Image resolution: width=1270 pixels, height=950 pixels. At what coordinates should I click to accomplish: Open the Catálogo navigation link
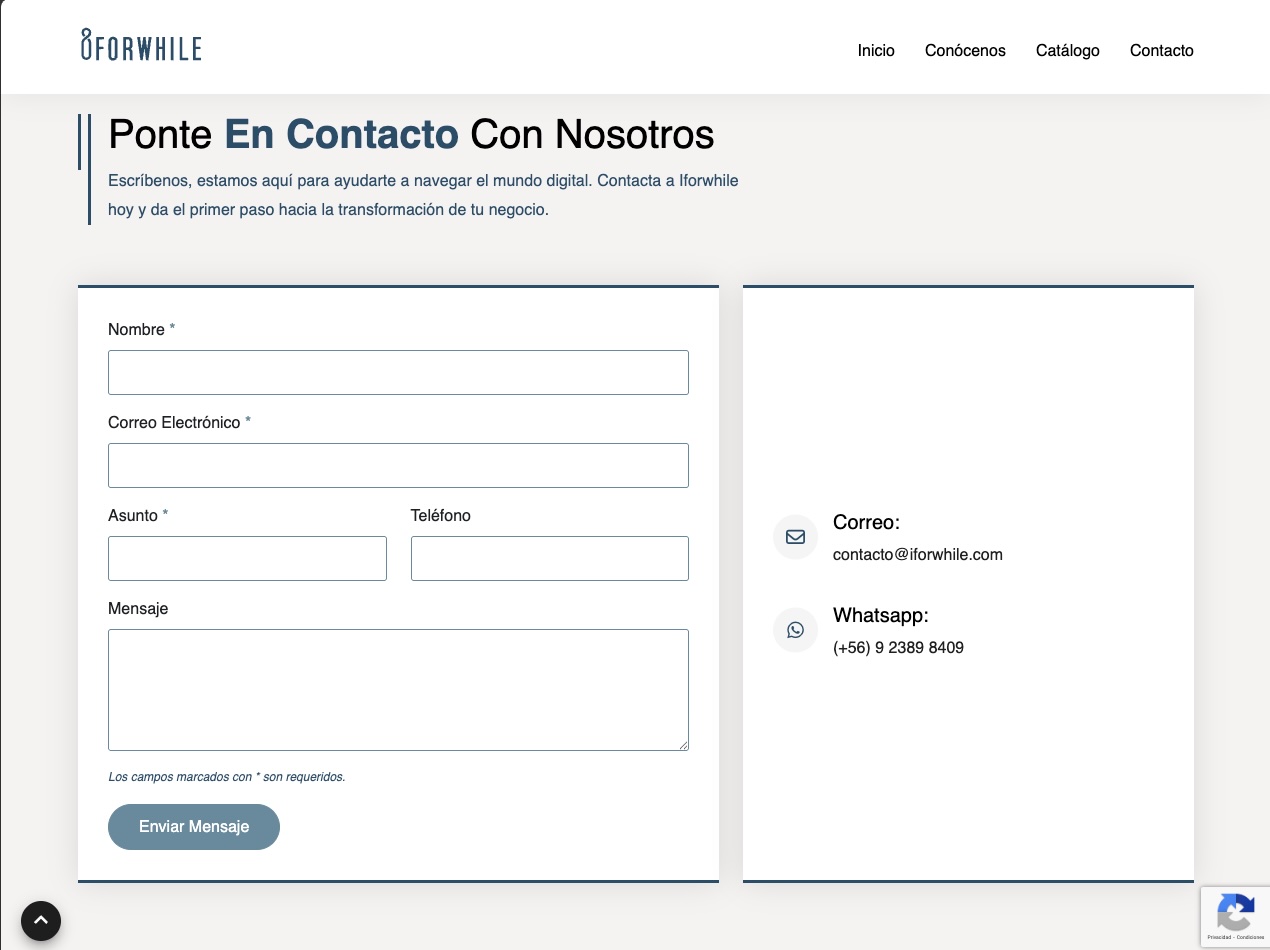tap(1067, 50)
